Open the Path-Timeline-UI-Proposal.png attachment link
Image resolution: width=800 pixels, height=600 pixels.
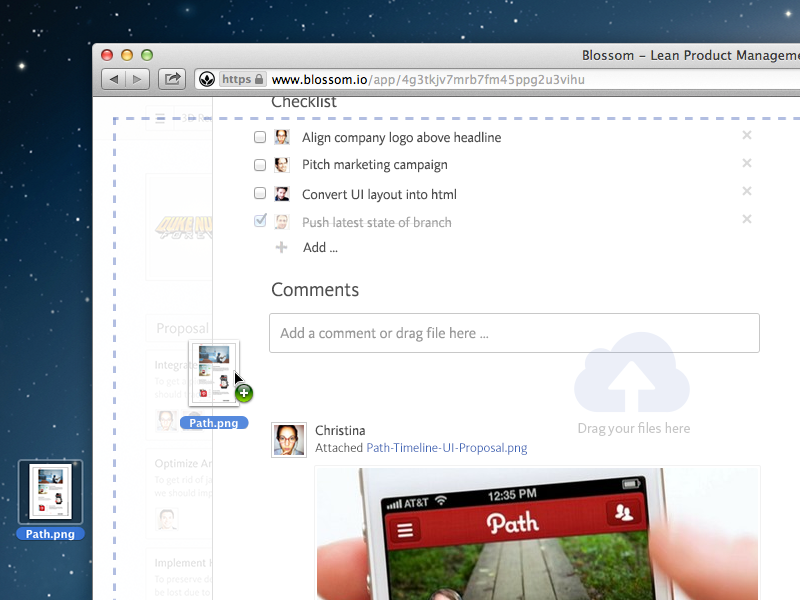pyautogui.click(x=446, y=448)
